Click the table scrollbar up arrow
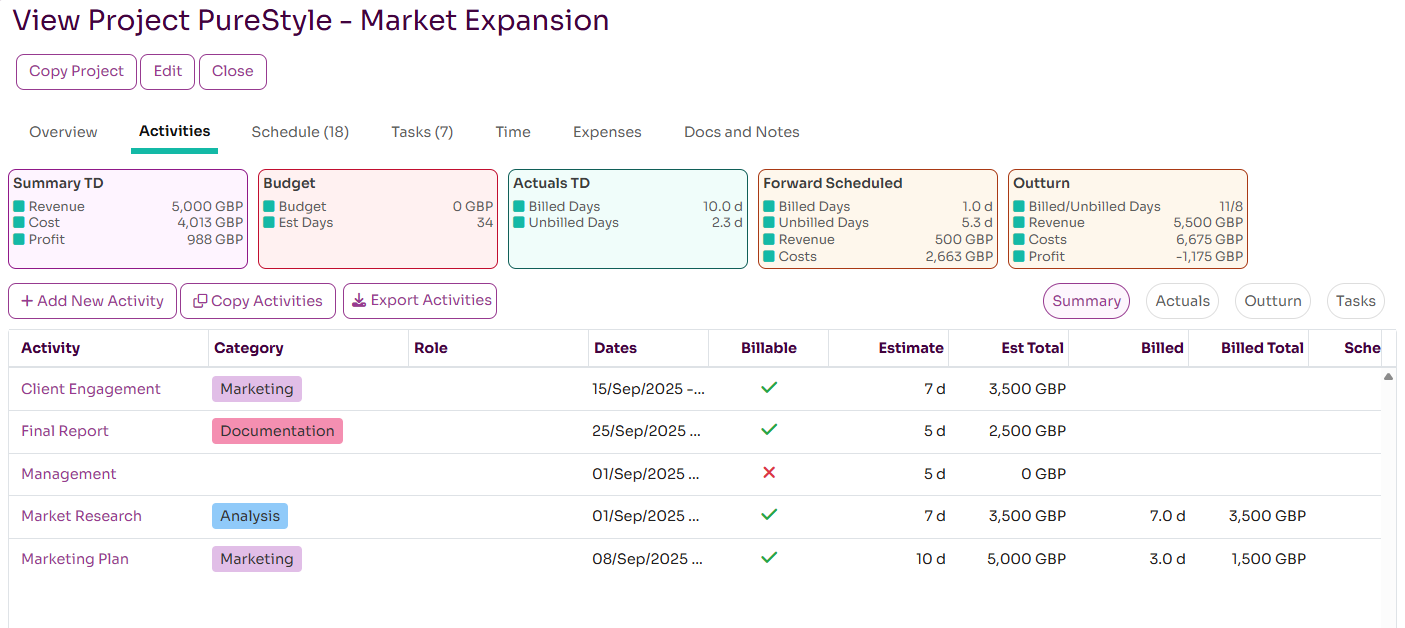 (x=1388, y=377)
